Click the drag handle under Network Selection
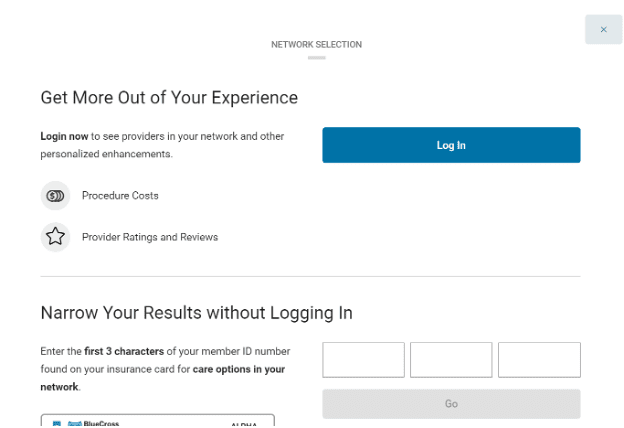This screenshot has width=624, height=428. (316, 58)
